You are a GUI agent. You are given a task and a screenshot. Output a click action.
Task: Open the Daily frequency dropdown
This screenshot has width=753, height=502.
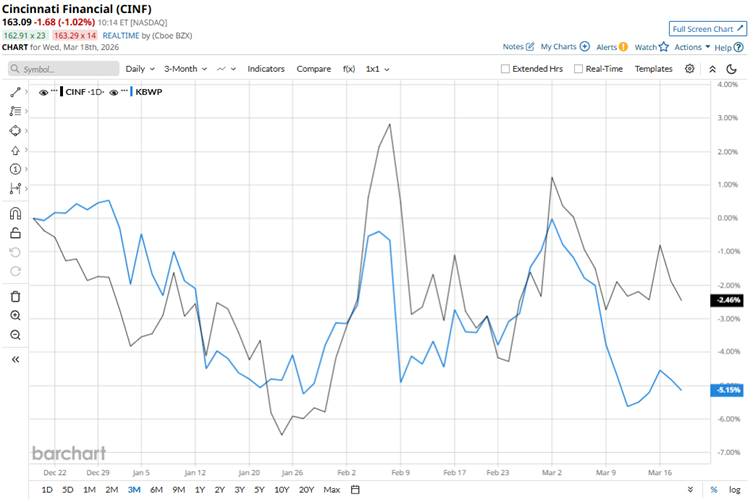coord(140,69)
